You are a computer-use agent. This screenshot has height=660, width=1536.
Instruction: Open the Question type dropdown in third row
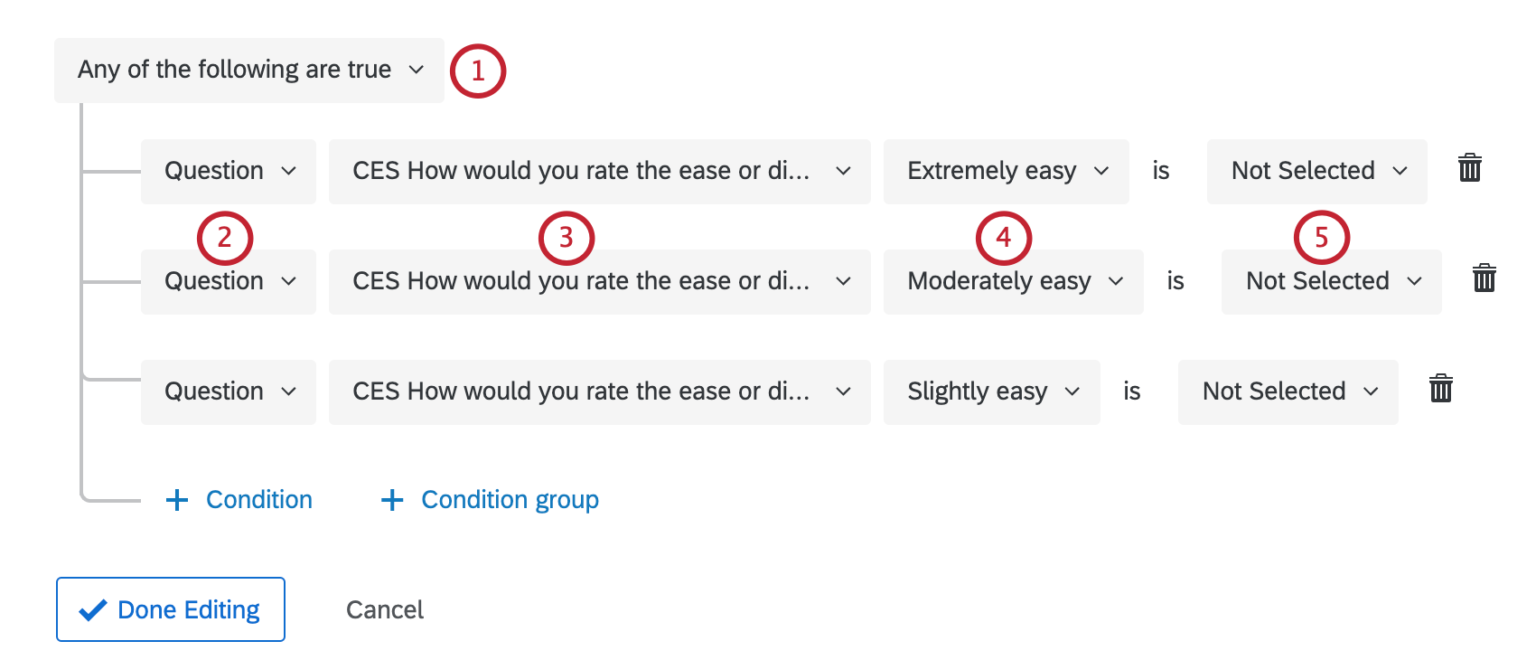click(228, 391)
